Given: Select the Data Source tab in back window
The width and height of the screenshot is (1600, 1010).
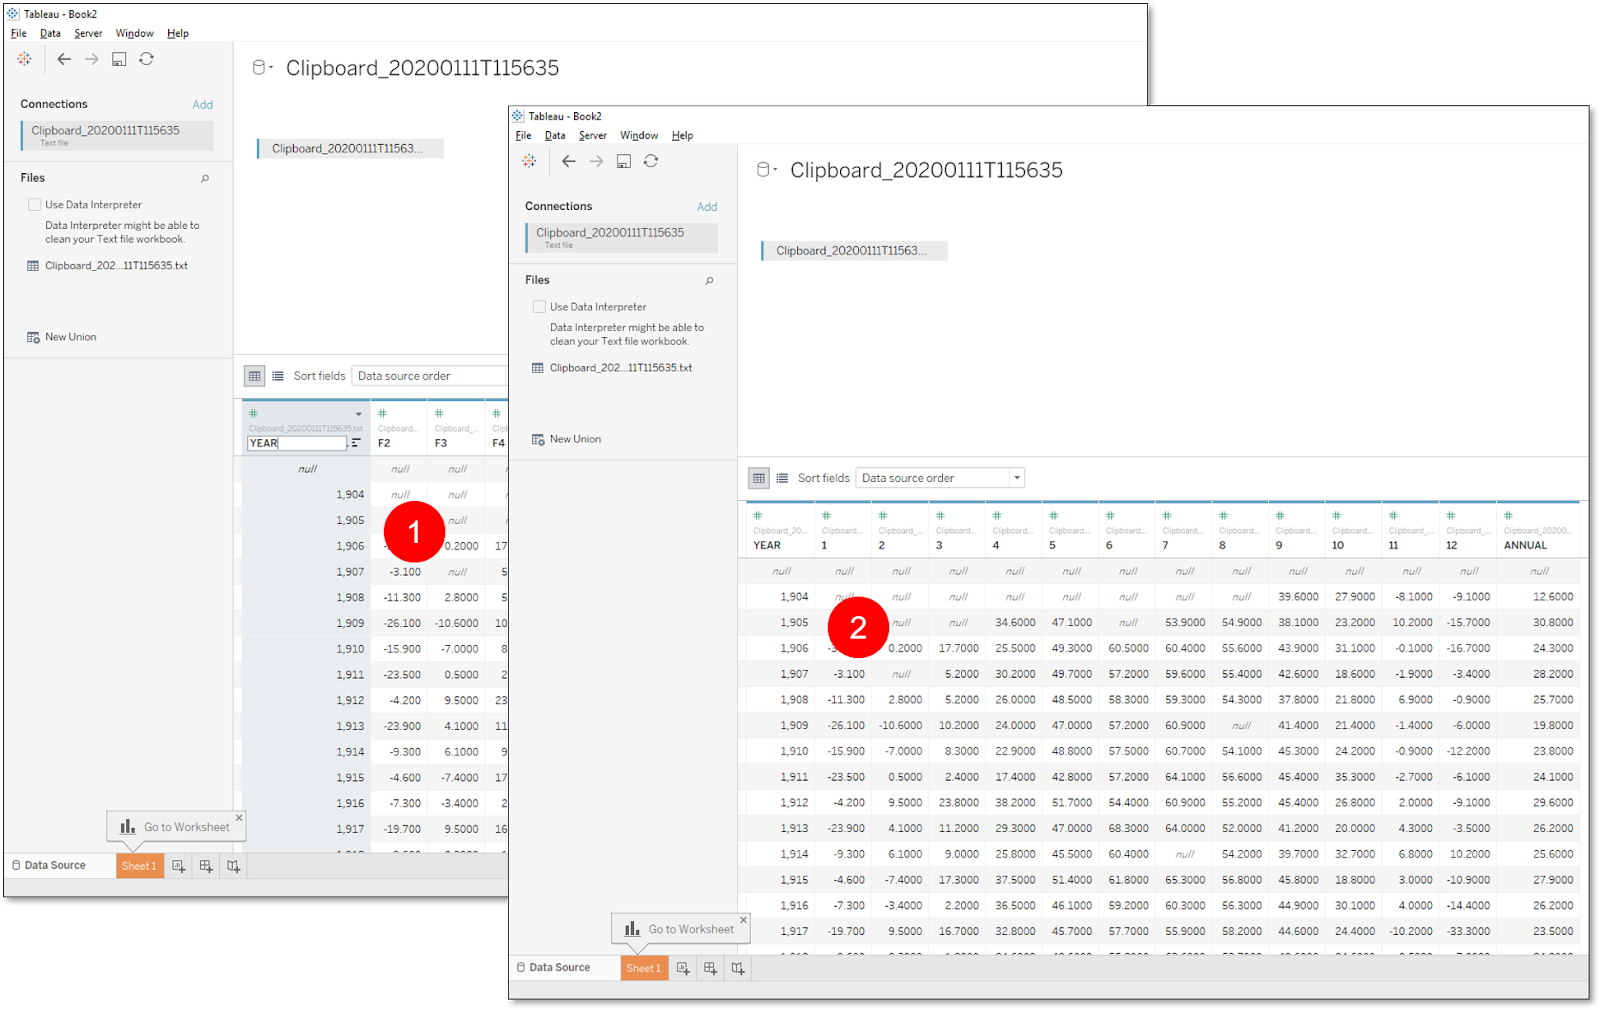Looking at the screenshot, I should point(49,866).
